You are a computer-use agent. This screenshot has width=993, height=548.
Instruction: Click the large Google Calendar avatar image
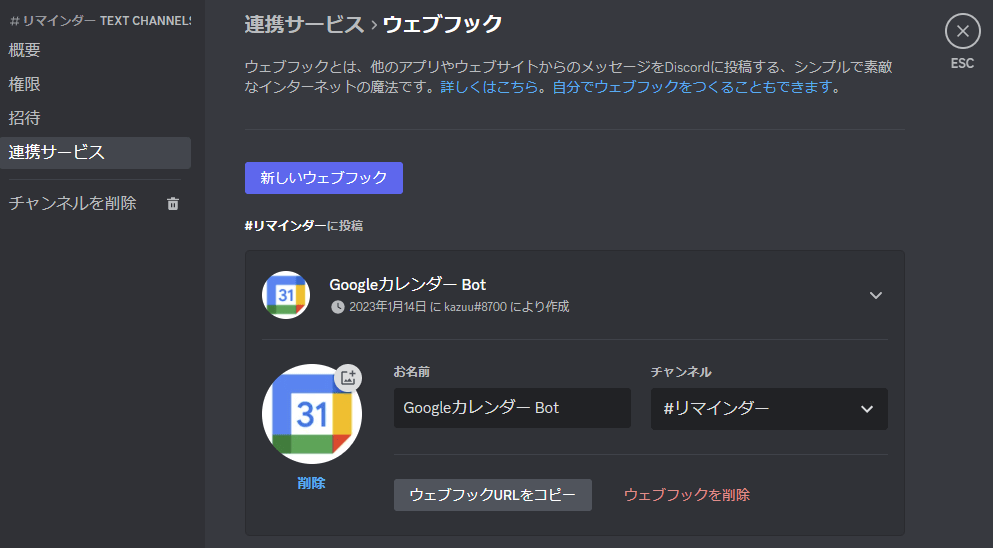312,414
